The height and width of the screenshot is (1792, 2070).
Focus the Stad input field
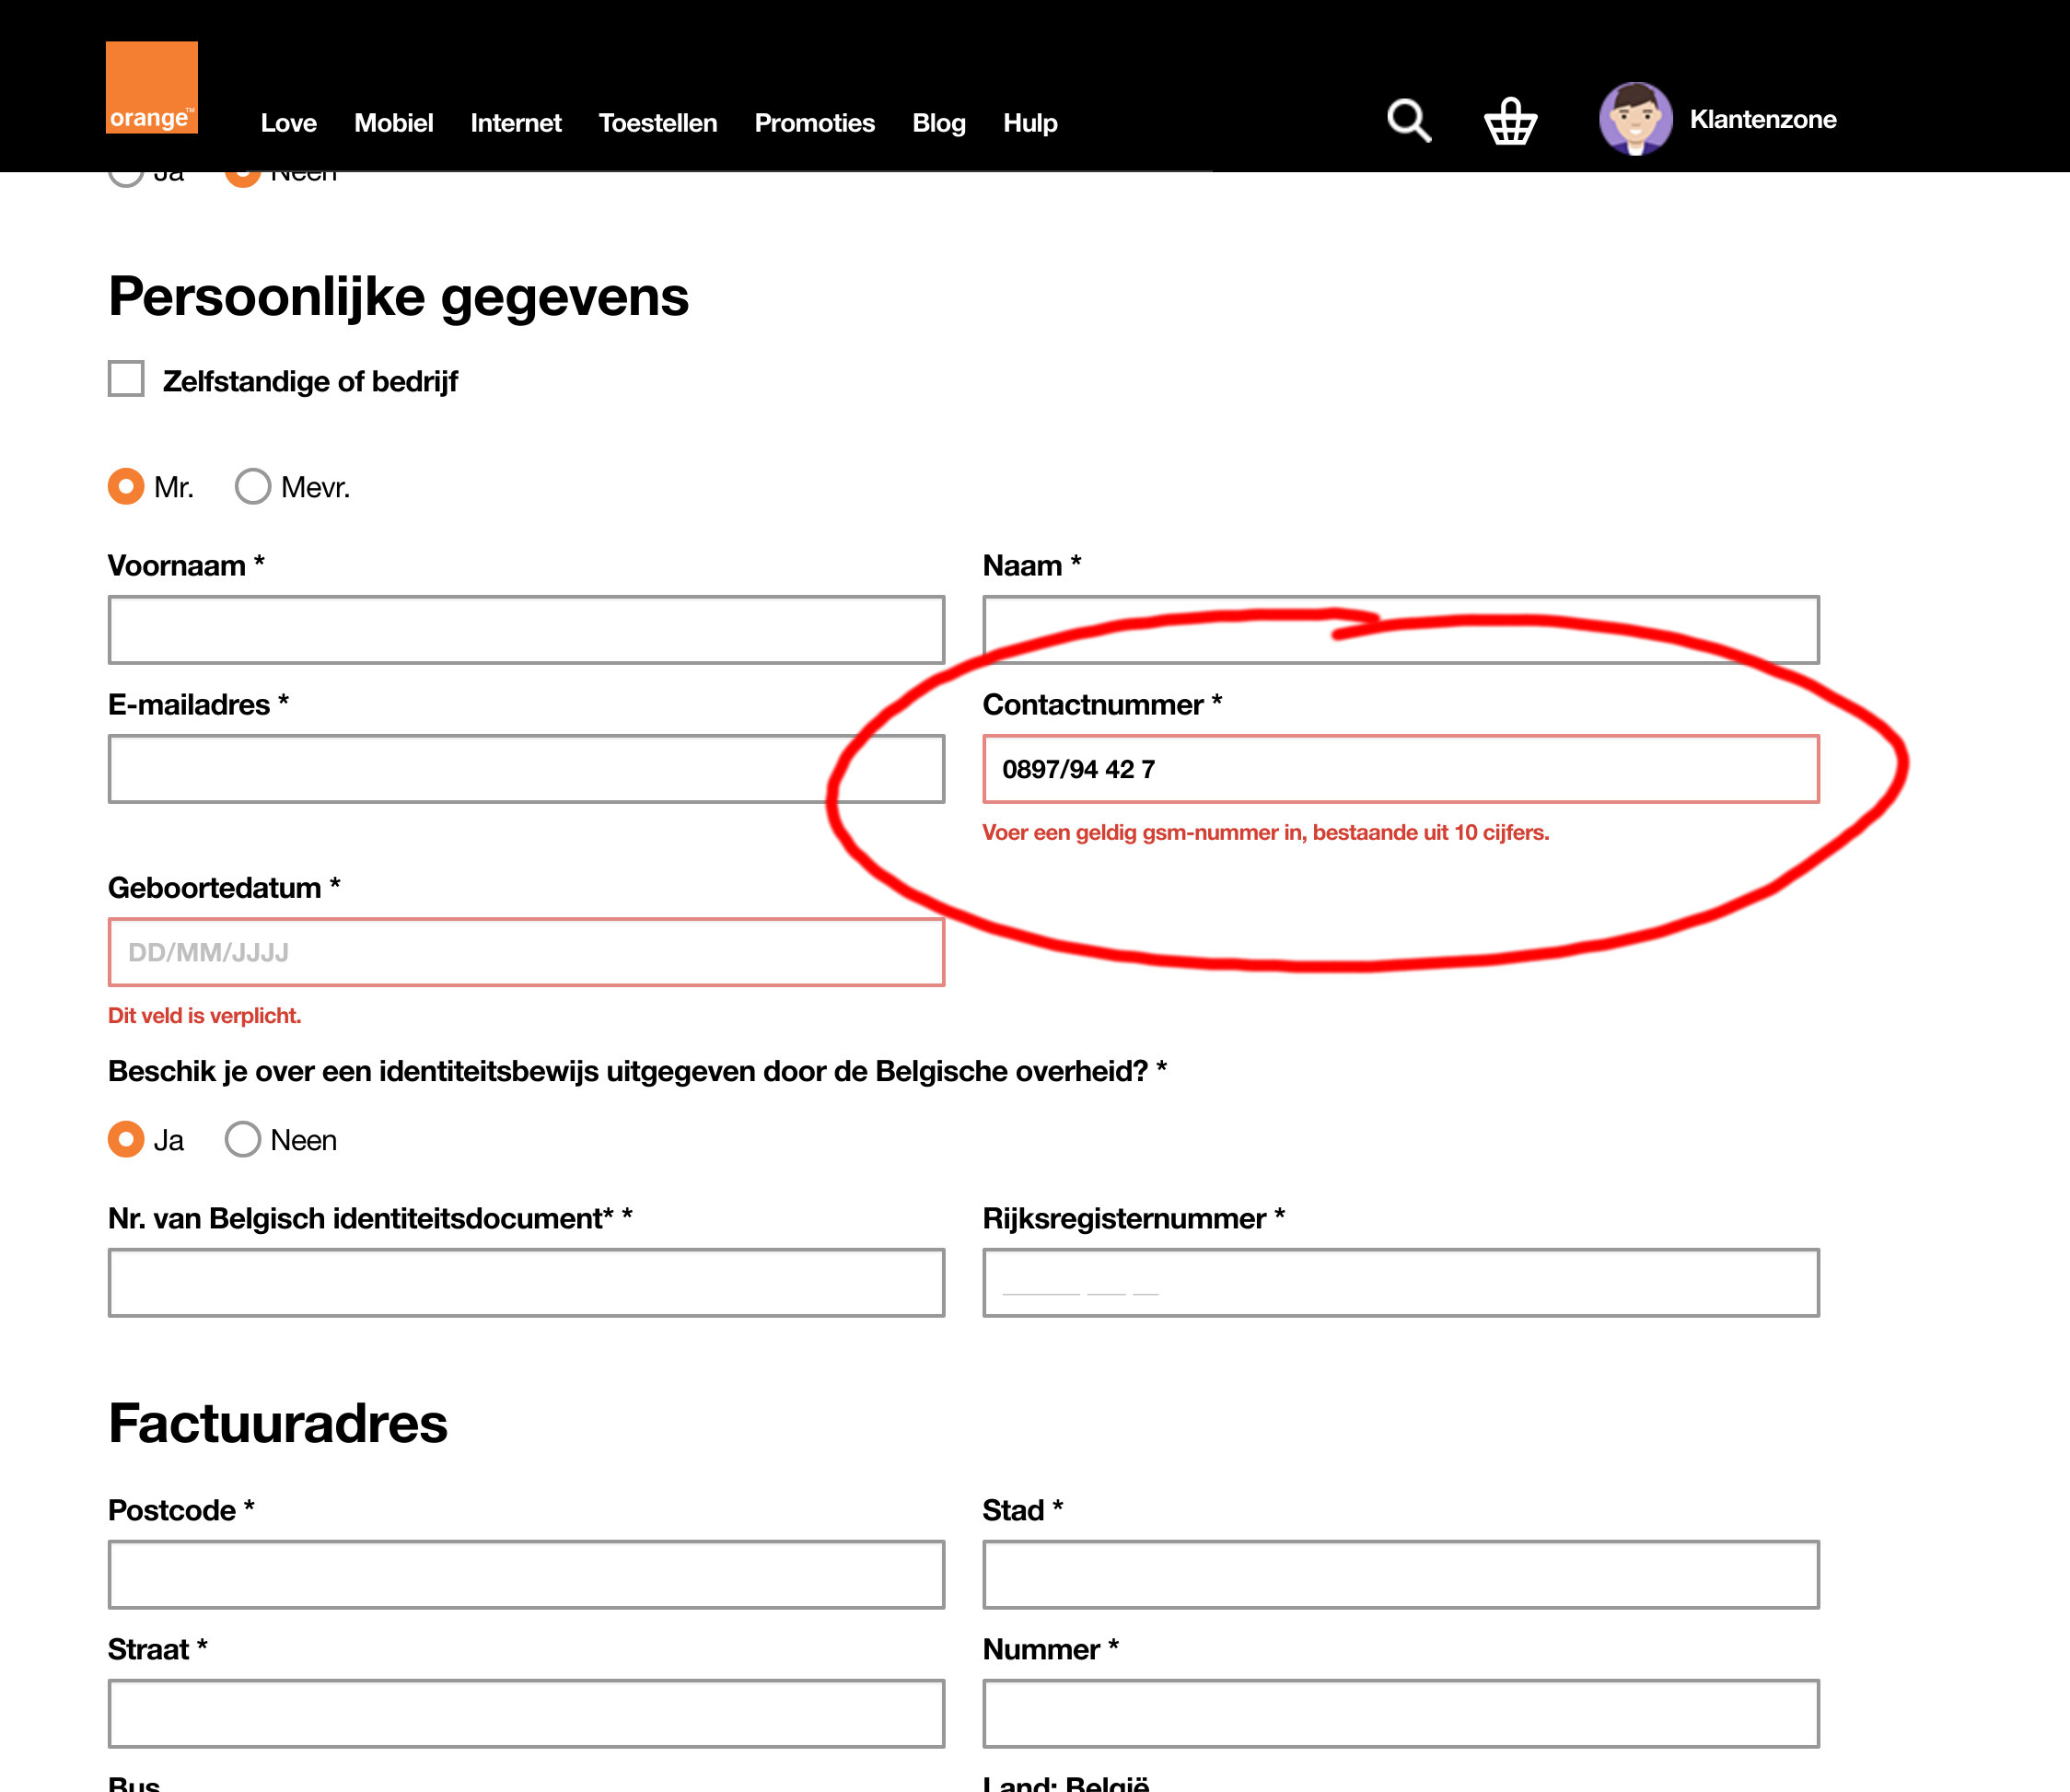pos(1400,1575)
